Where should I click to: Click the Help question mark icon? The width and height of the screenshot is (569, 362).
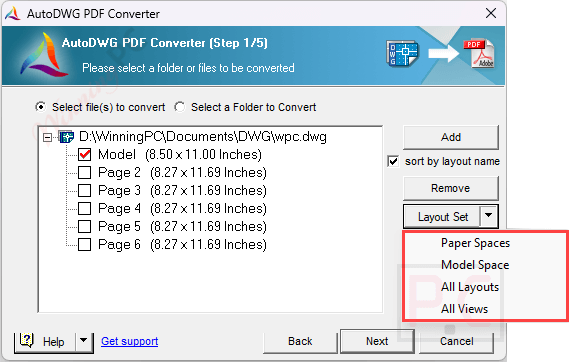[26, 340]
